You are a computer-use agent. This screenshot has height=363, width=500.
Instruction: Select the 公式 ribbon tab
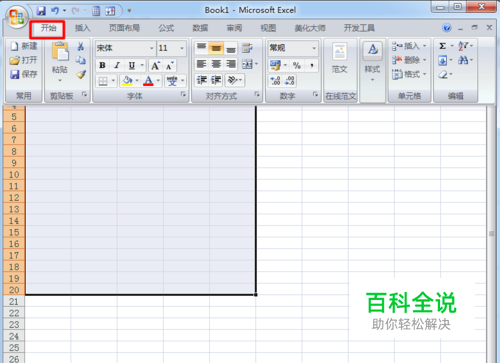[x=166, y=28]
